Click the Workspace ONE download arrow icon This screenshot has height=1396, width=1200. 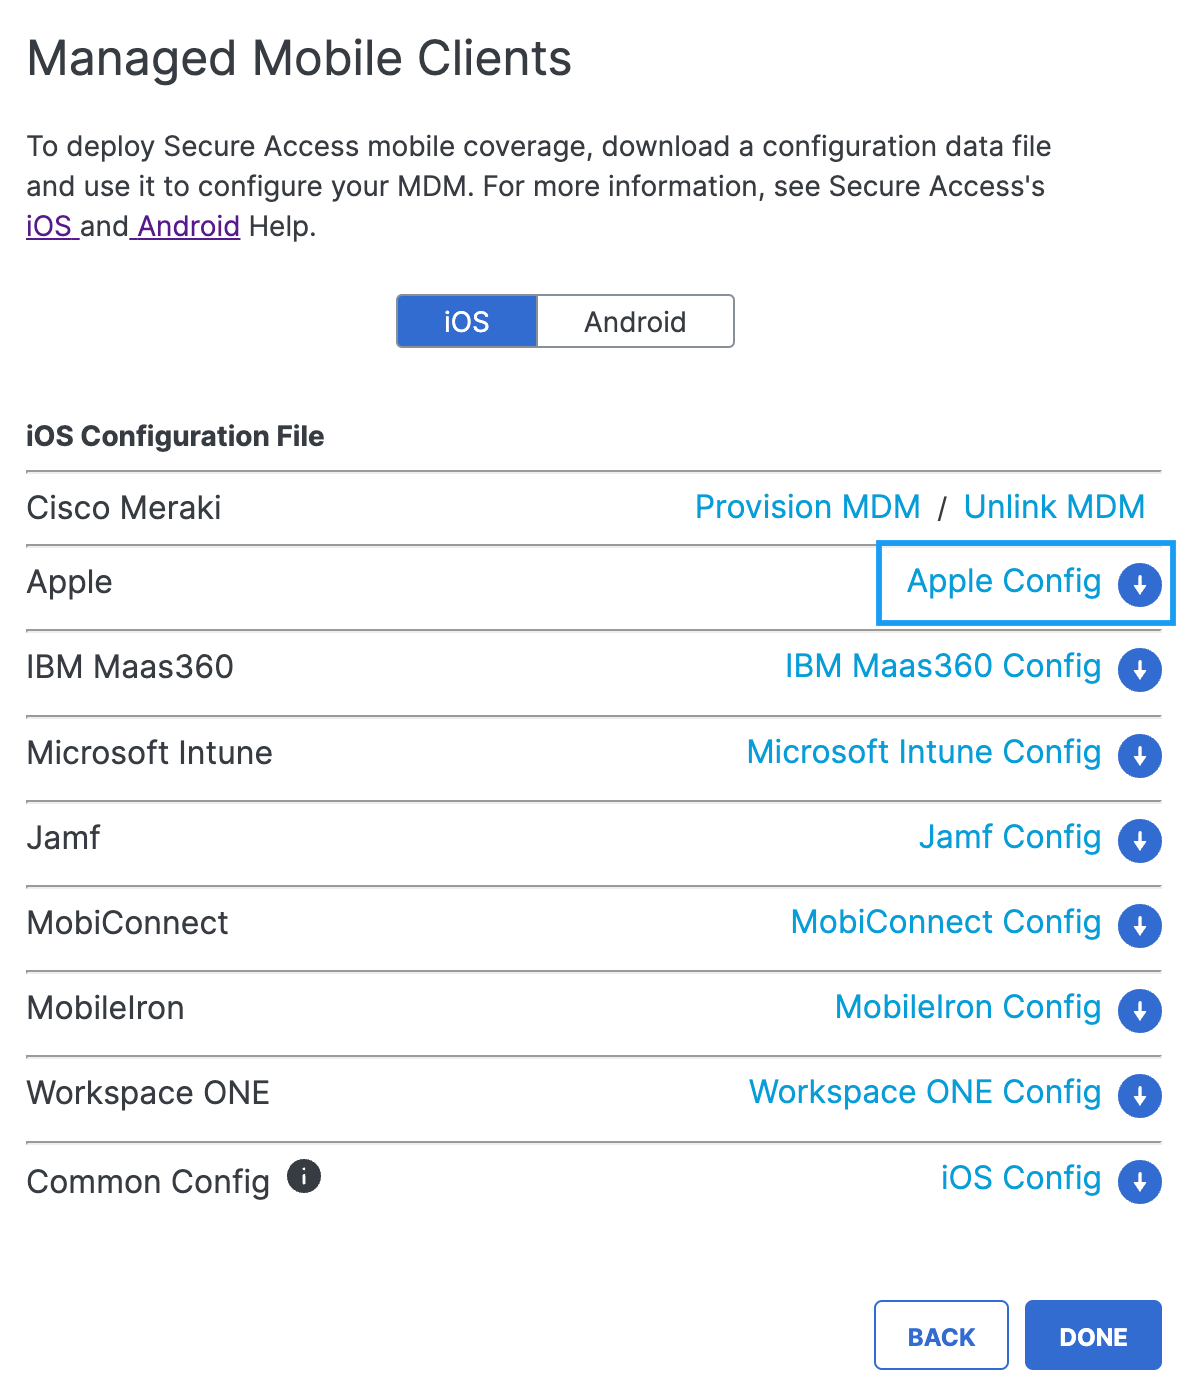1140,1095
